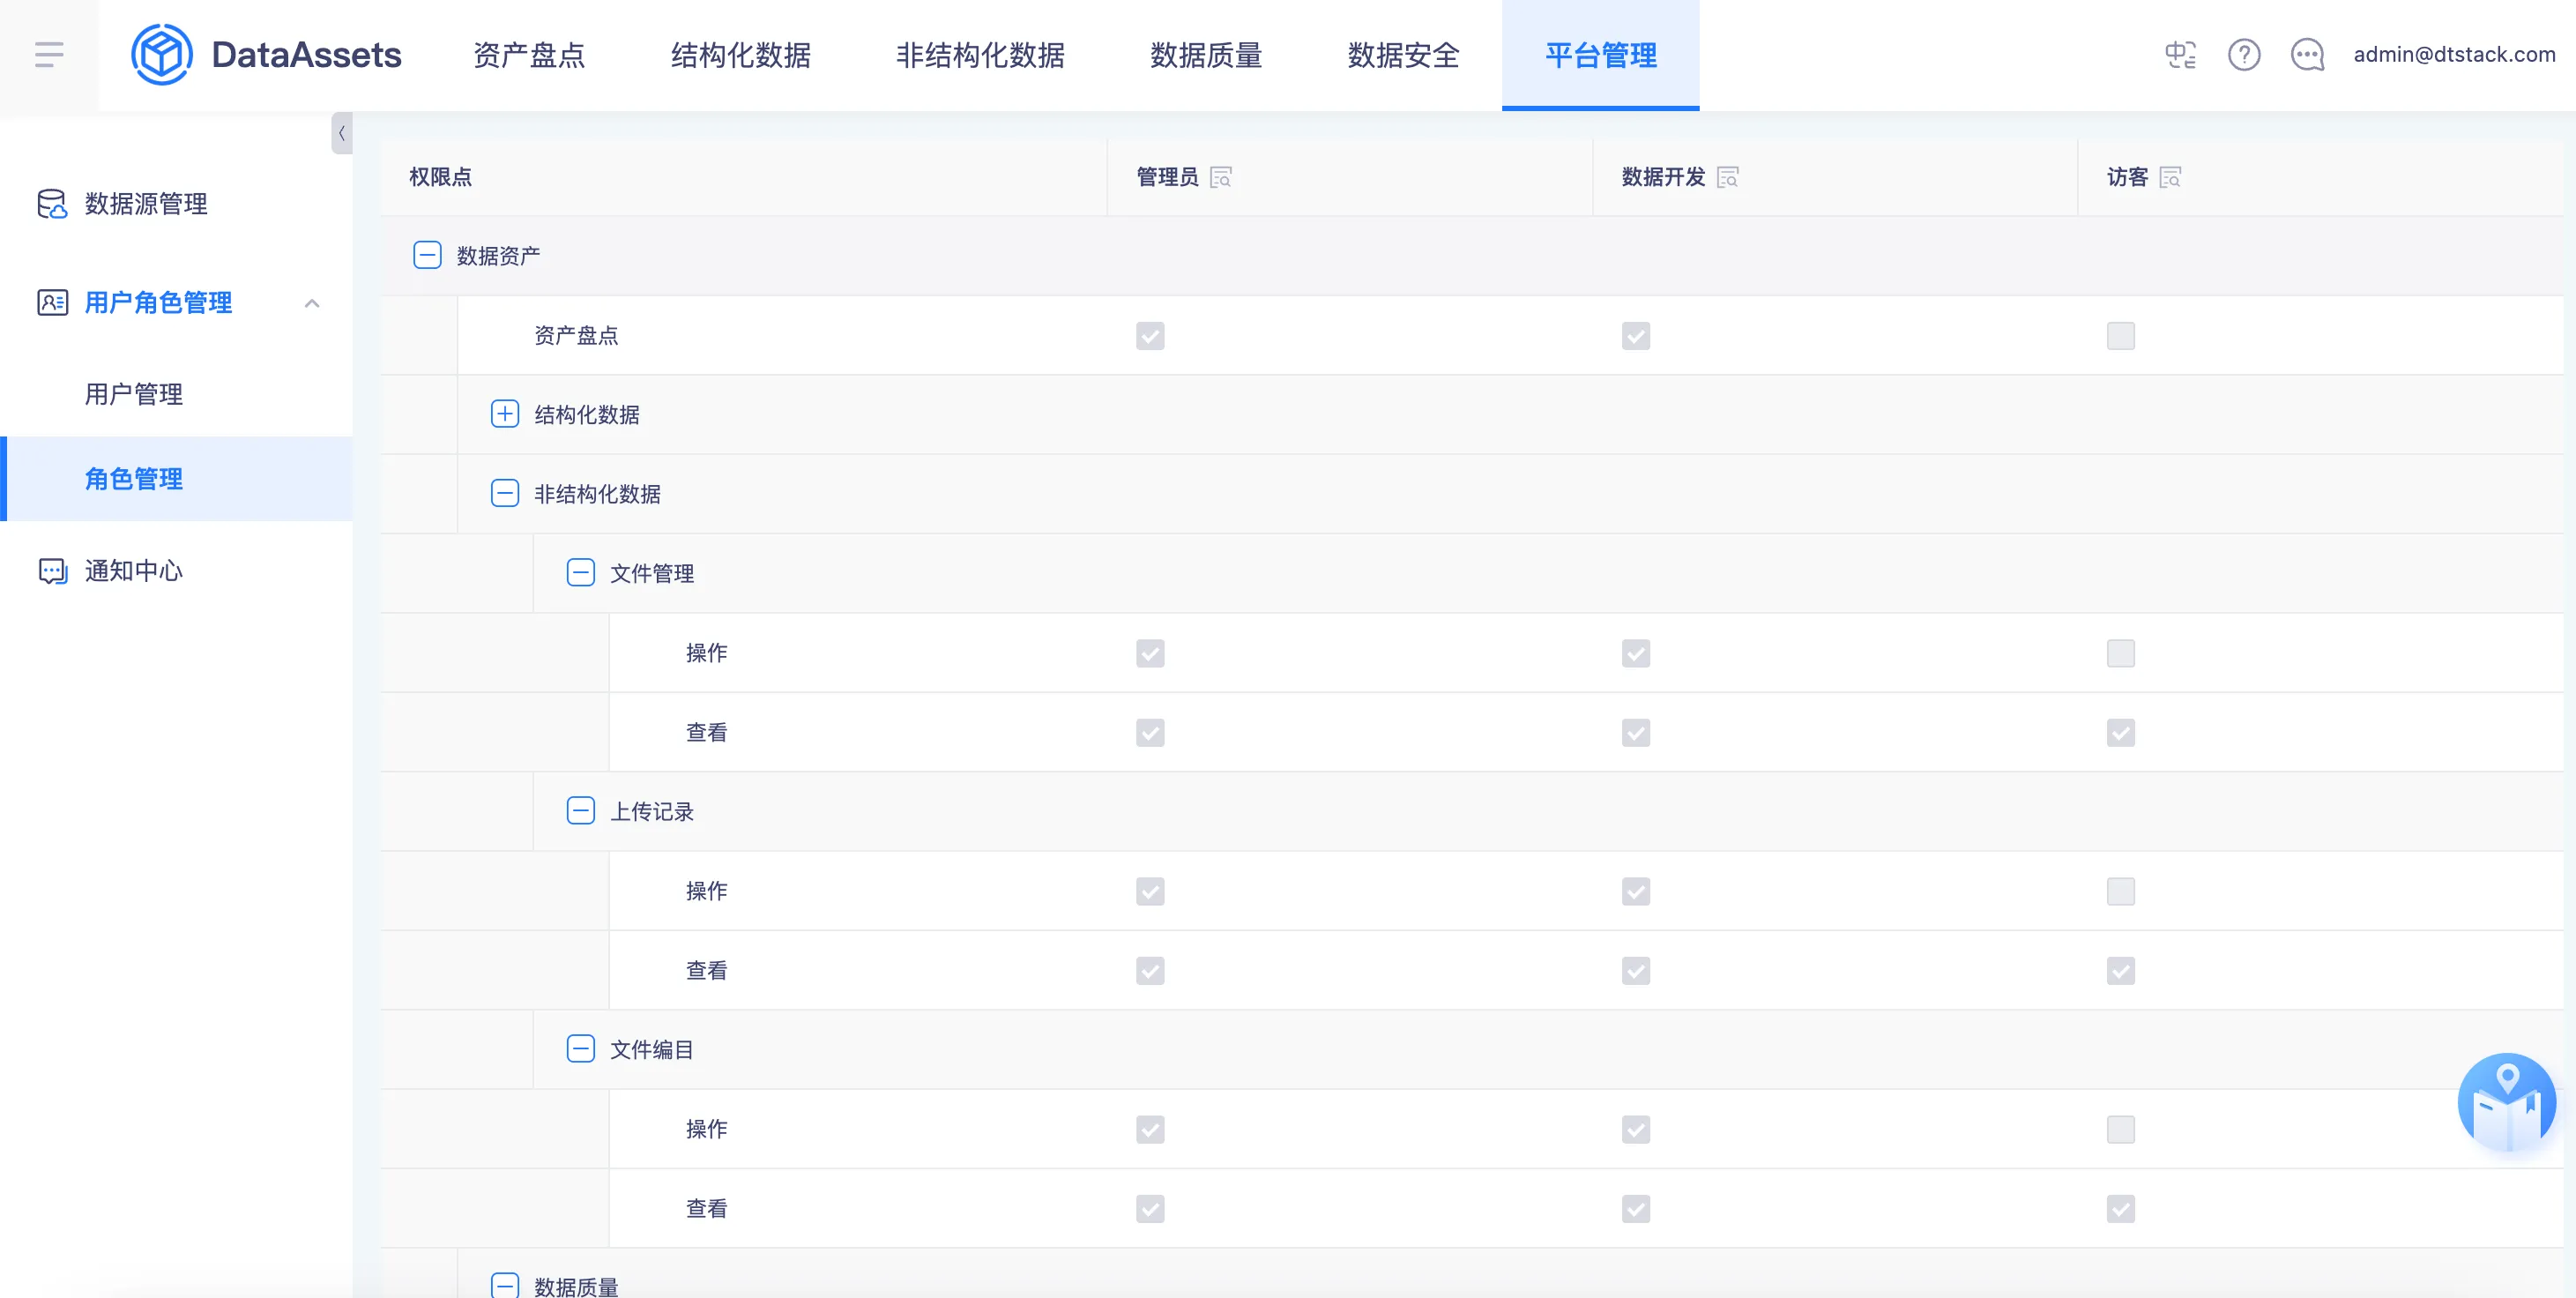Toggle 资产盘点 checkbox for 访客 column
2576x1298 pixels.
[x=2120, y=335]
